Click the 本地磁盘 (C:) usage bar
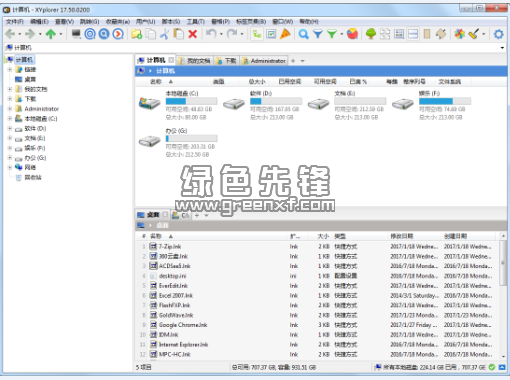This screenshot has width=510, height=380. click(191, 101)
